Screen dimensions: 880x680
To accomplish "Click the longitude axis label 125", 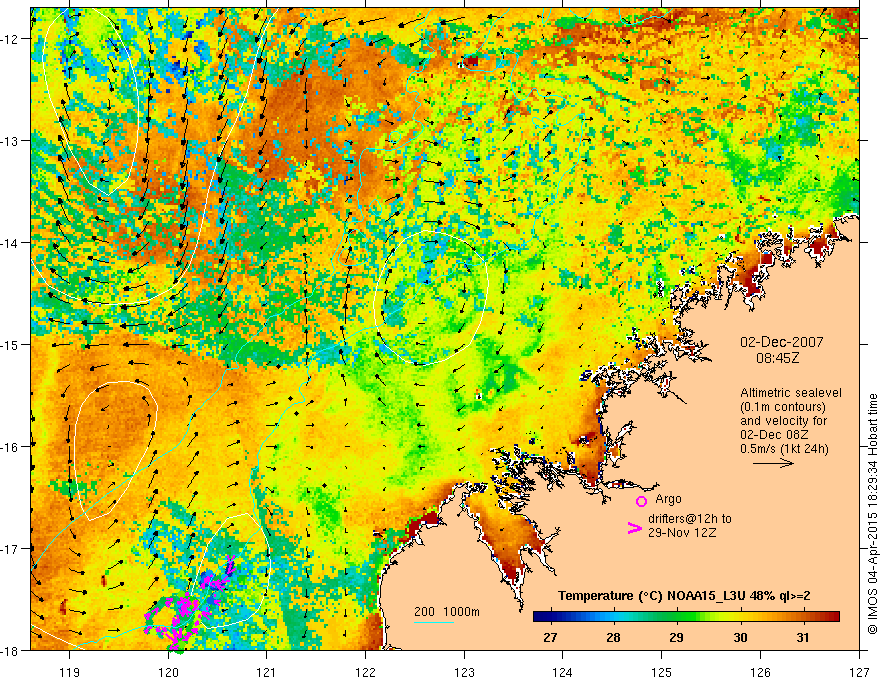I will pos(661,672).
